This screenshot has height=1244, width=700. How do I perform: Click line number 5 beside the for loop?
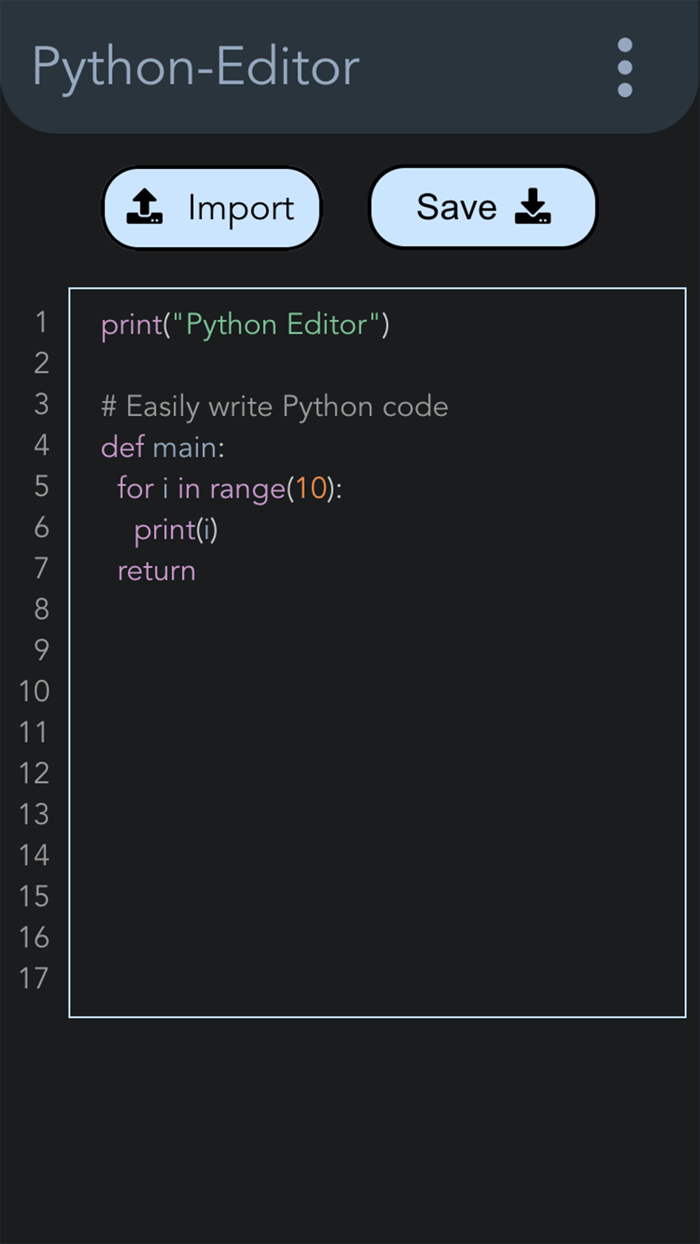pos(41,488)
